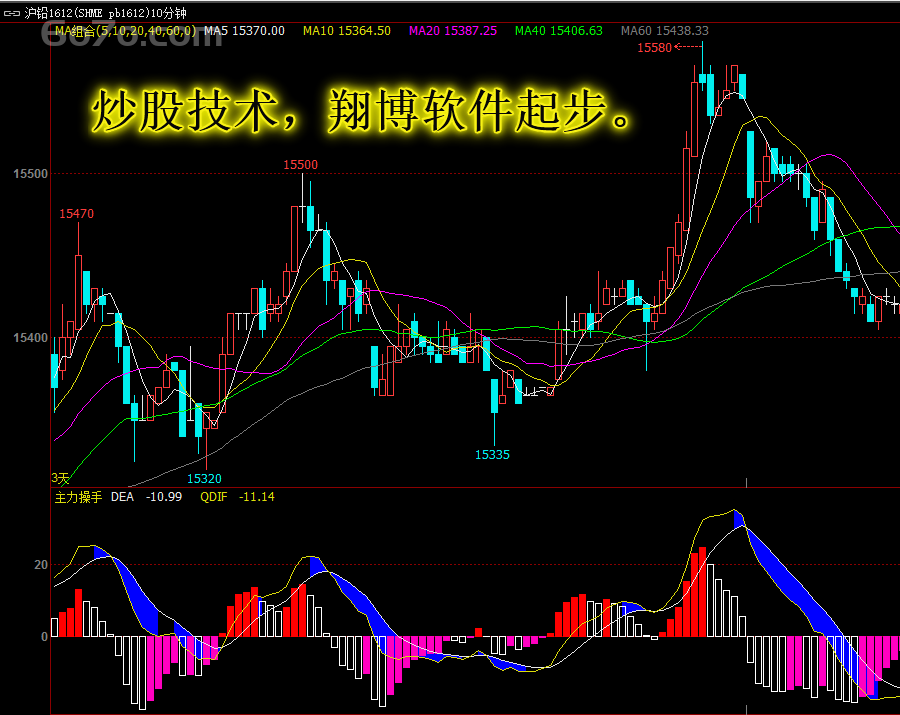900x715 pixels.
Task: Select the MA20 15387.25 value
Action: 453,30
